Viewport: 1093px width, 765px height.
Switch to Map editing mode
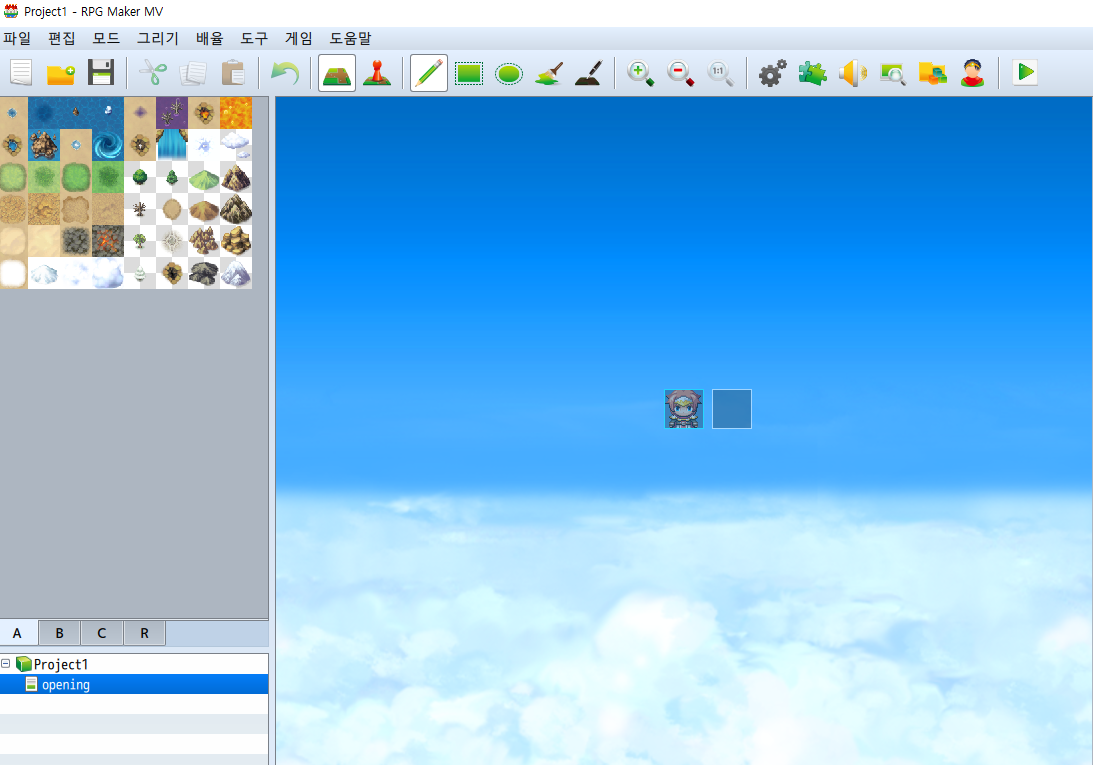click(x=337, y=73)
